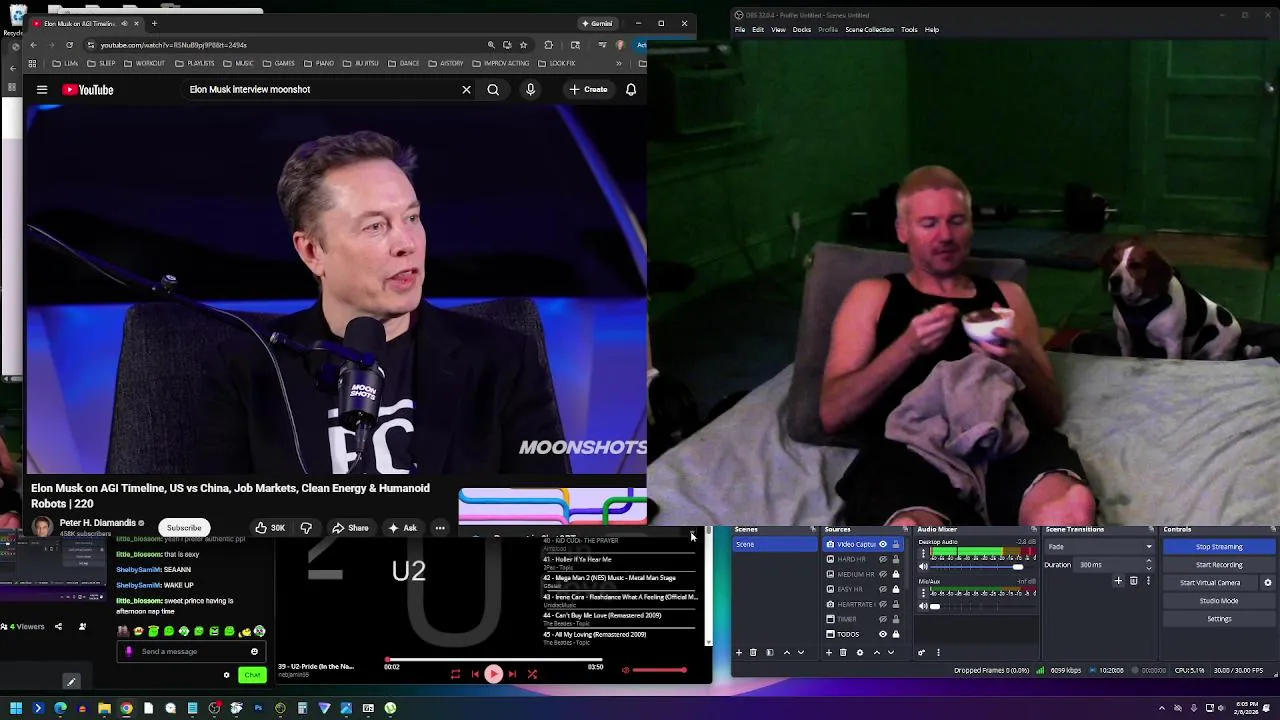The height and width of the screenshot is (720, 1280).
Task: Show the HARD HR source
Action: click(883, 559)
